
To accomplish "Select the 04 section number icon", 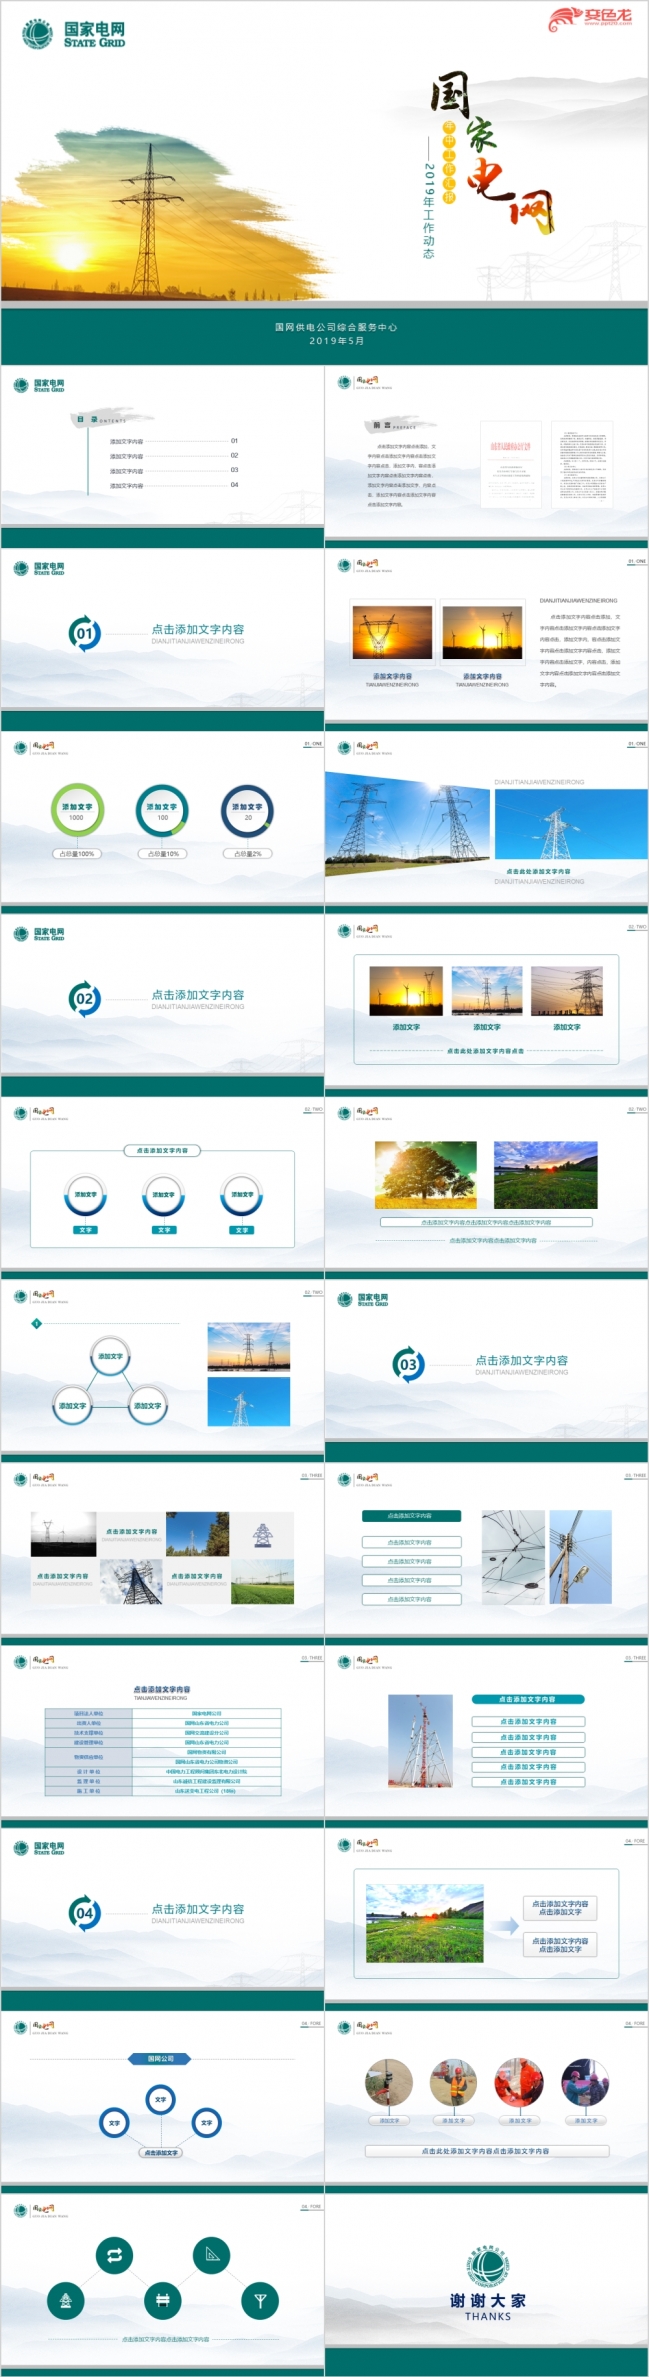I will click(x=84, y=1913).
